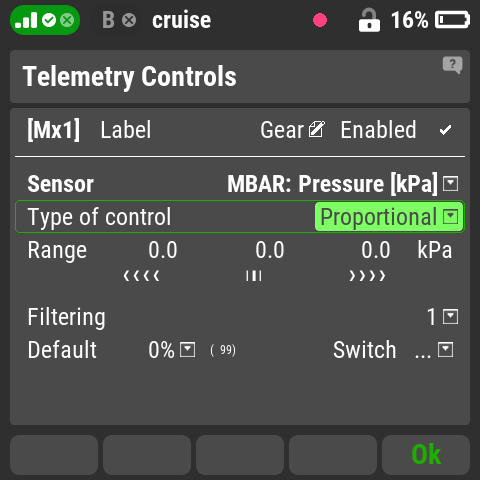
Task: Select the cruise model name
Action: pos(182,20)
